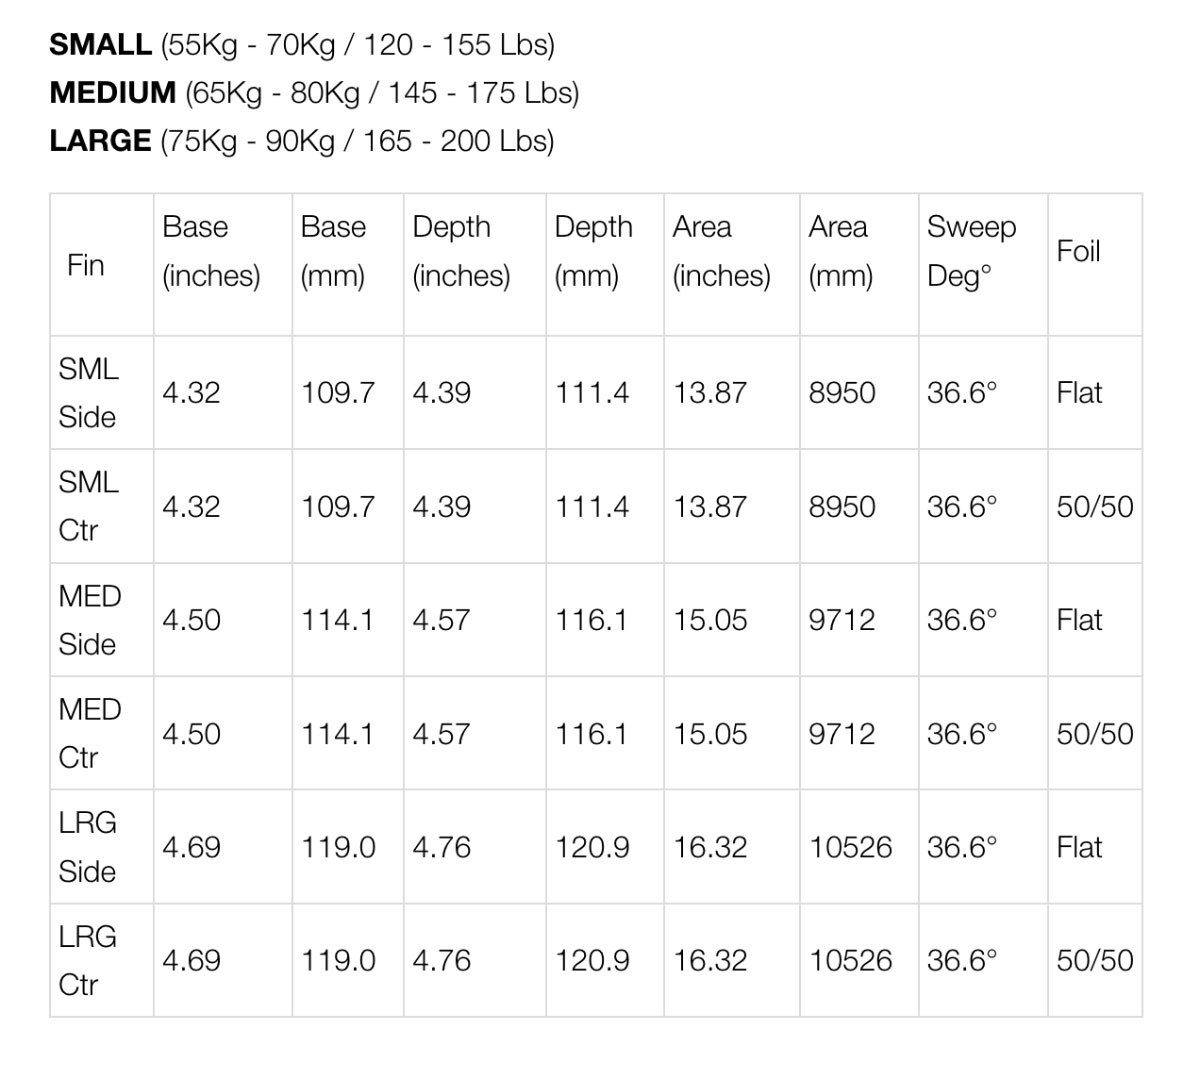Select the 116.1 depth value for MED Side

coord(592,620)
